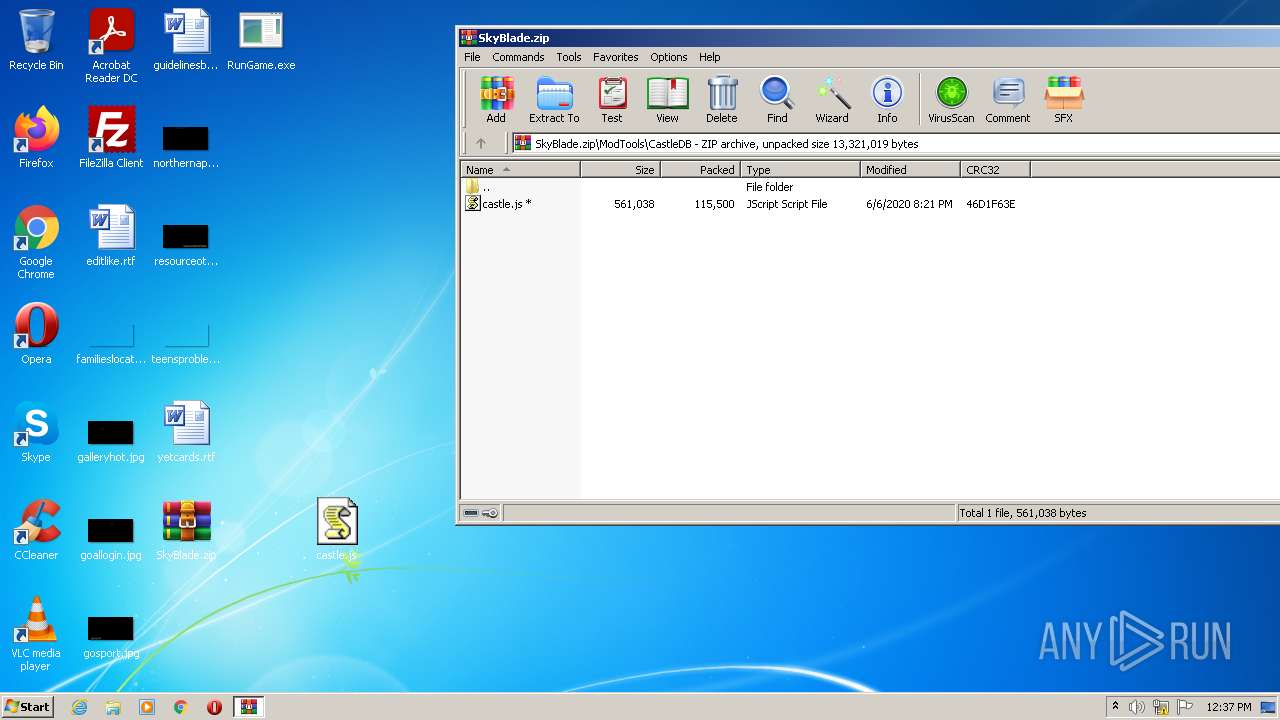Open Windows Explorer from taskbar
Screen dimensions: 1280x720
(113, 707)
